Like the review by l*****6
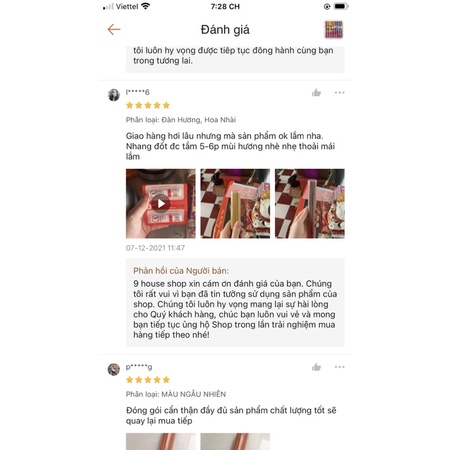Screen dimensions: 450x450 pos(316,93)
